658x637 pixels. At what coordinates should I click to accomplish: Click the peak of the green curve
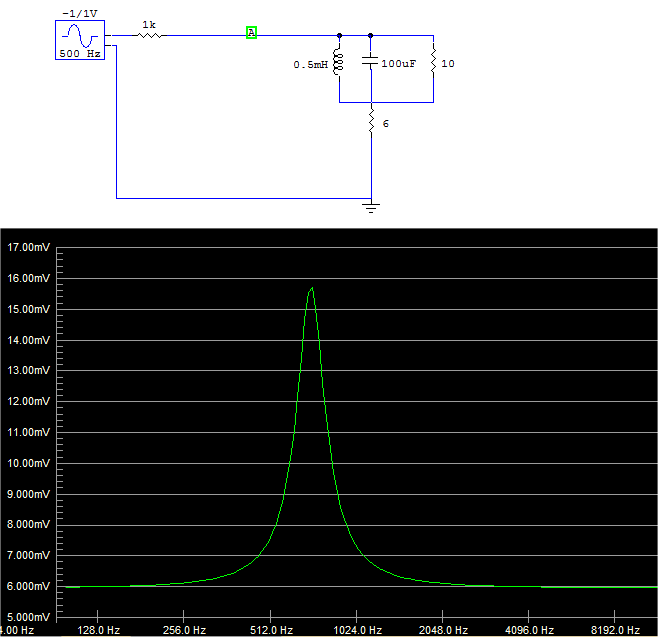click(312, 288)
